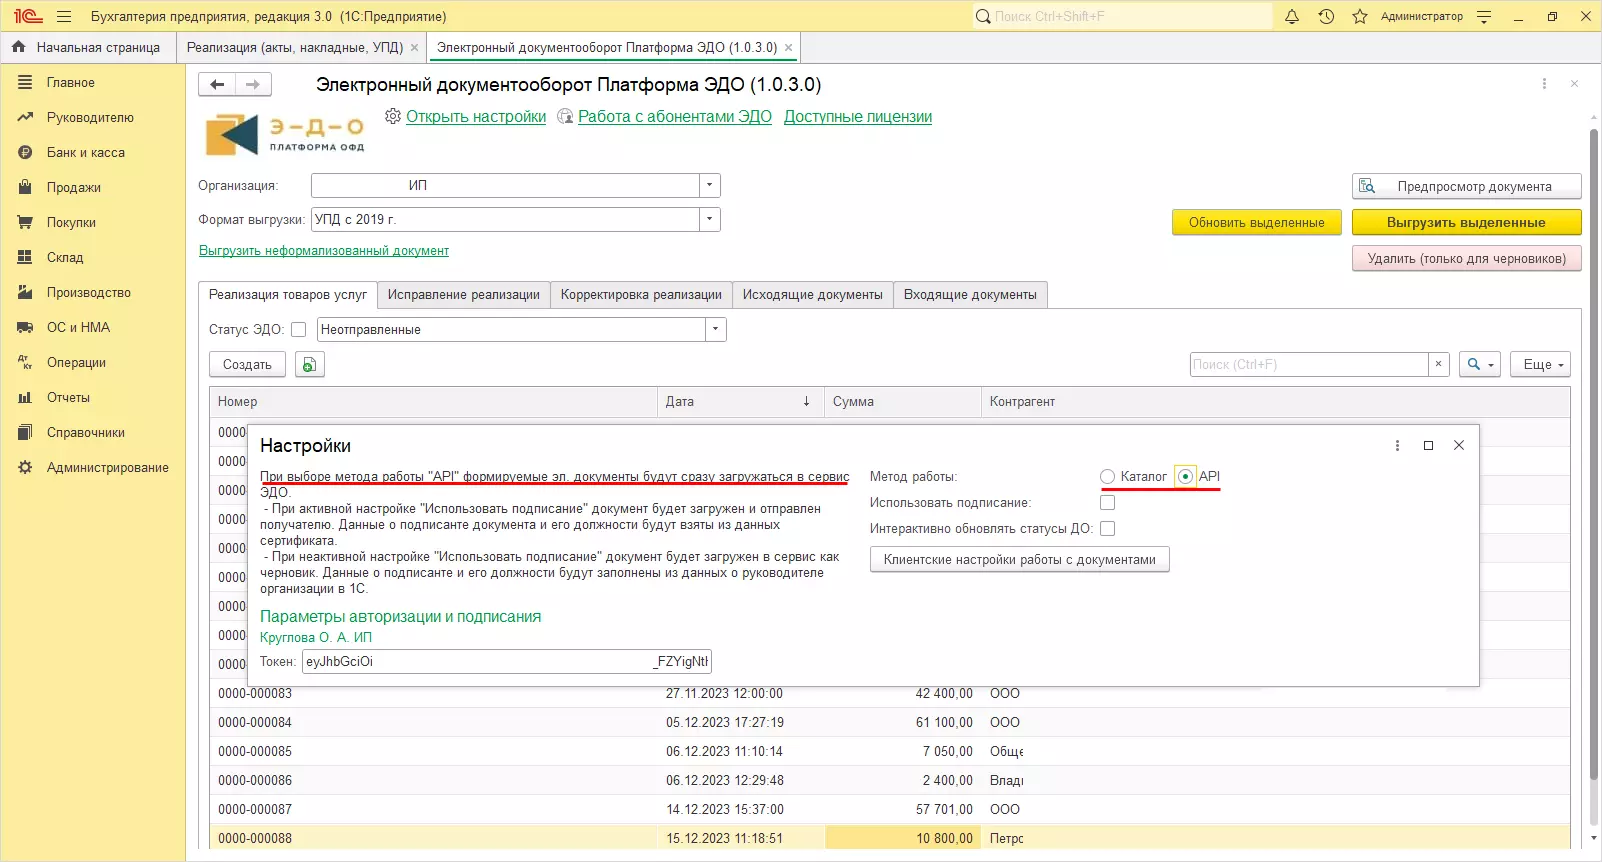This screenshot has width=1602, height=862.
Task: Expand the Еще menu button
Action: pyautogui.click(x=1541, y=365)
